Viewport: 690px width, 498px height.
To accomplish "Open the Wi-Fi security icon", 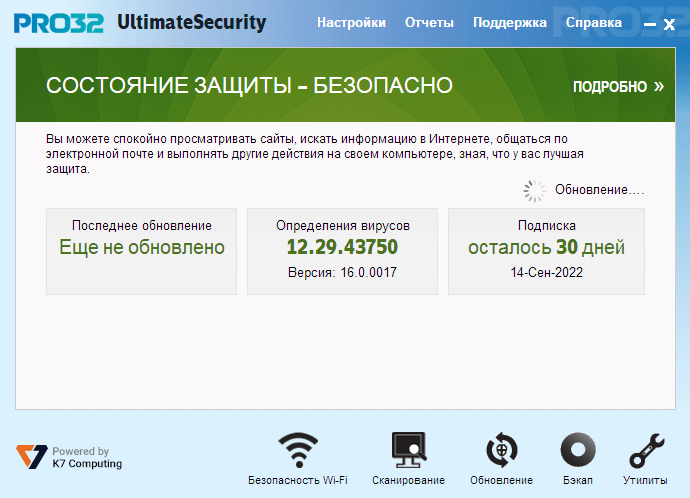I will 298,450.
